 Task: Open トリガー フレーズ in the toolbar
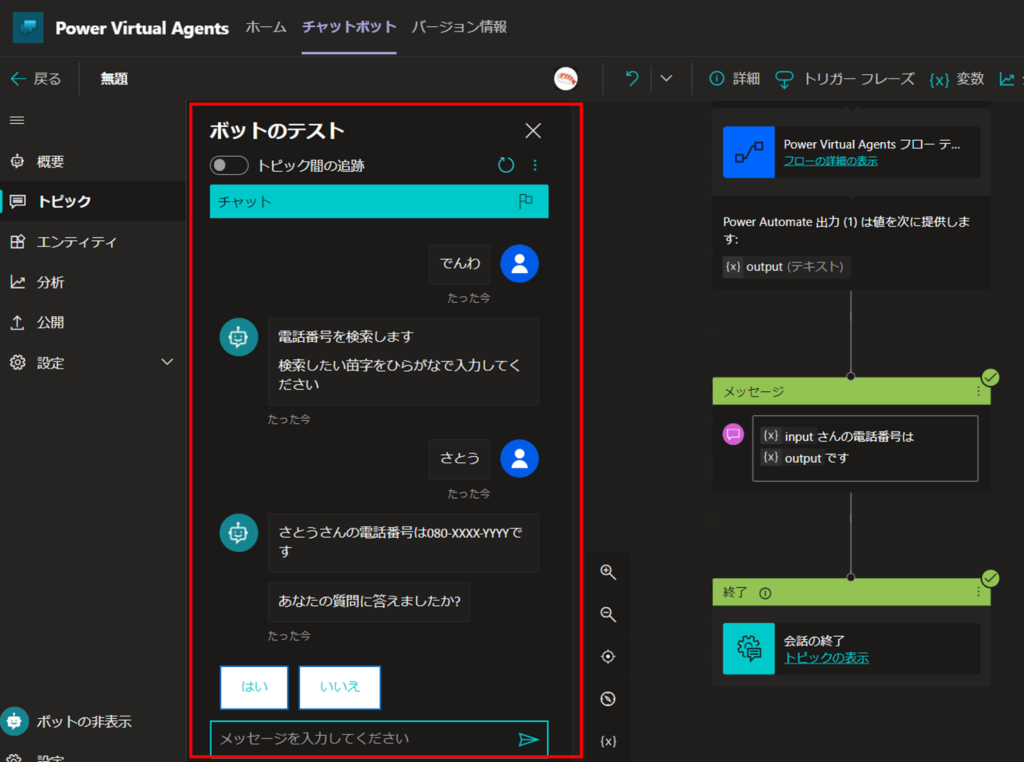tap(844, 79)
